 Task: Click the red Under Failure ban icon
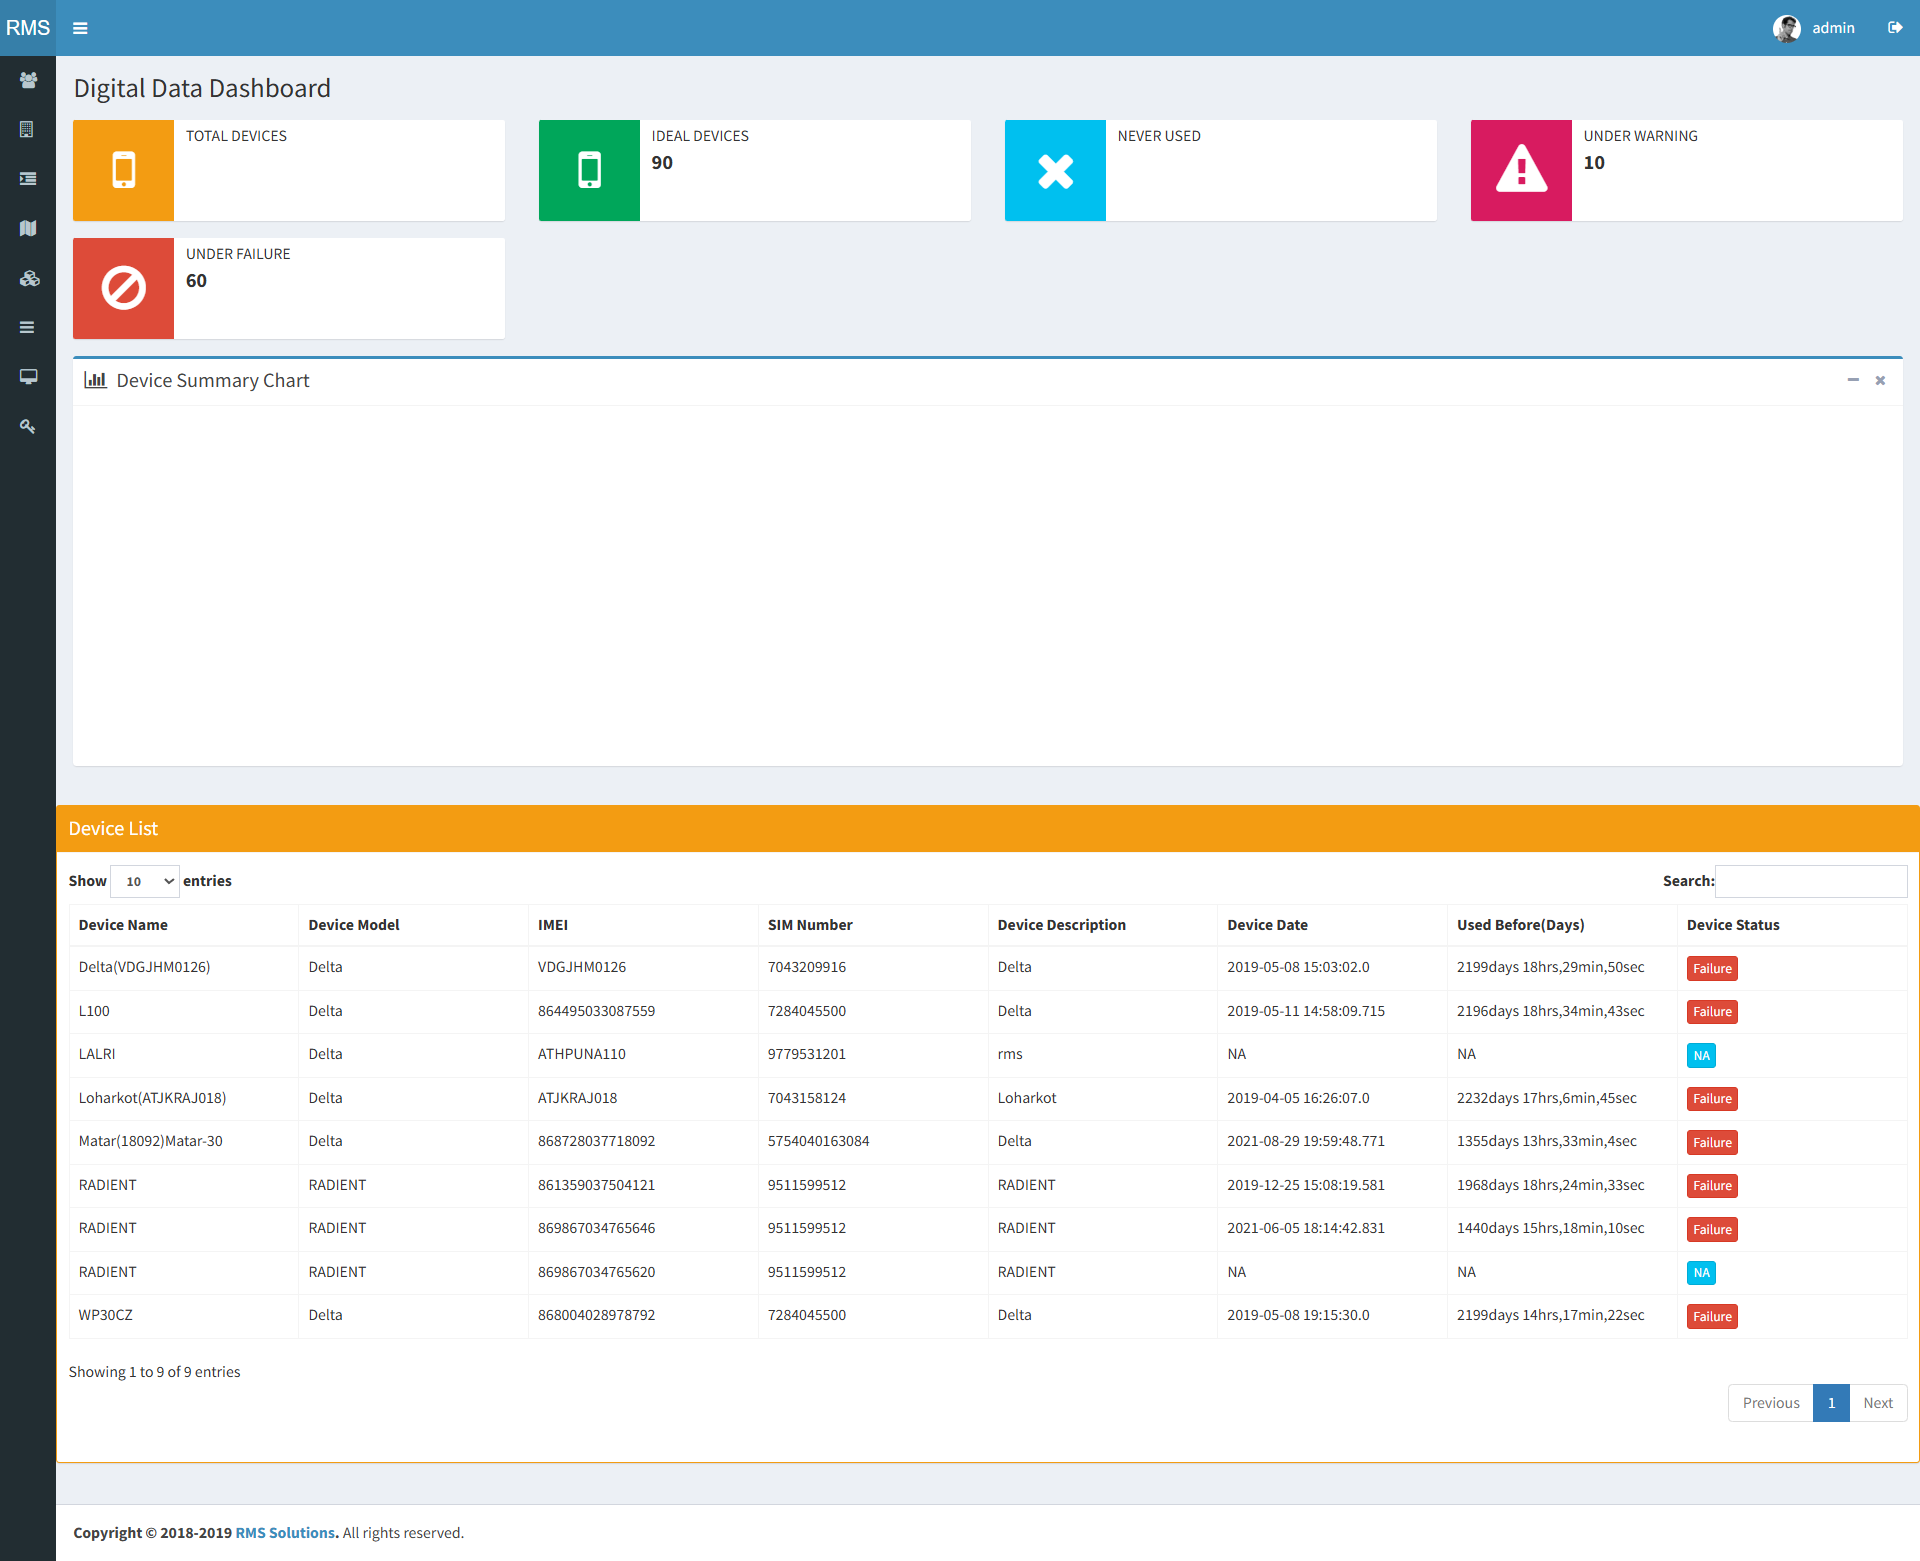coord(123,288)
